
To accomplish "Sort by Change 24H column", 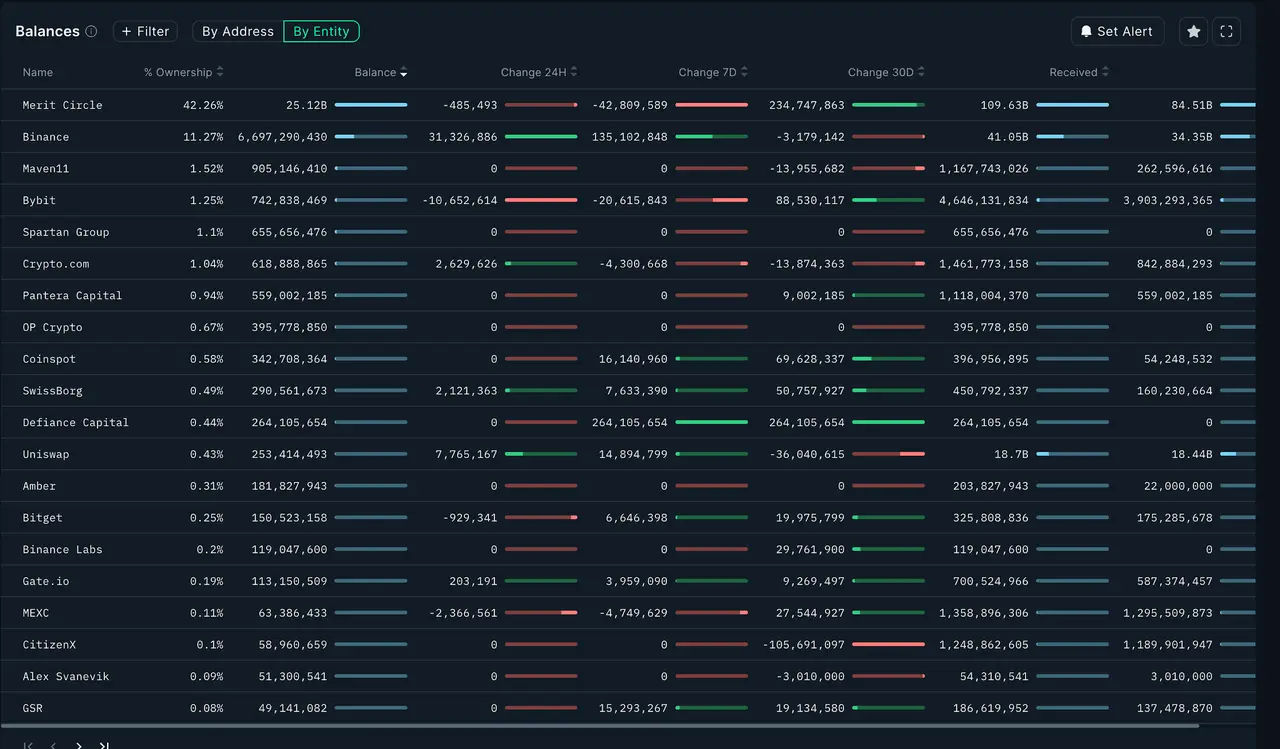I will [x=539, y=72].
